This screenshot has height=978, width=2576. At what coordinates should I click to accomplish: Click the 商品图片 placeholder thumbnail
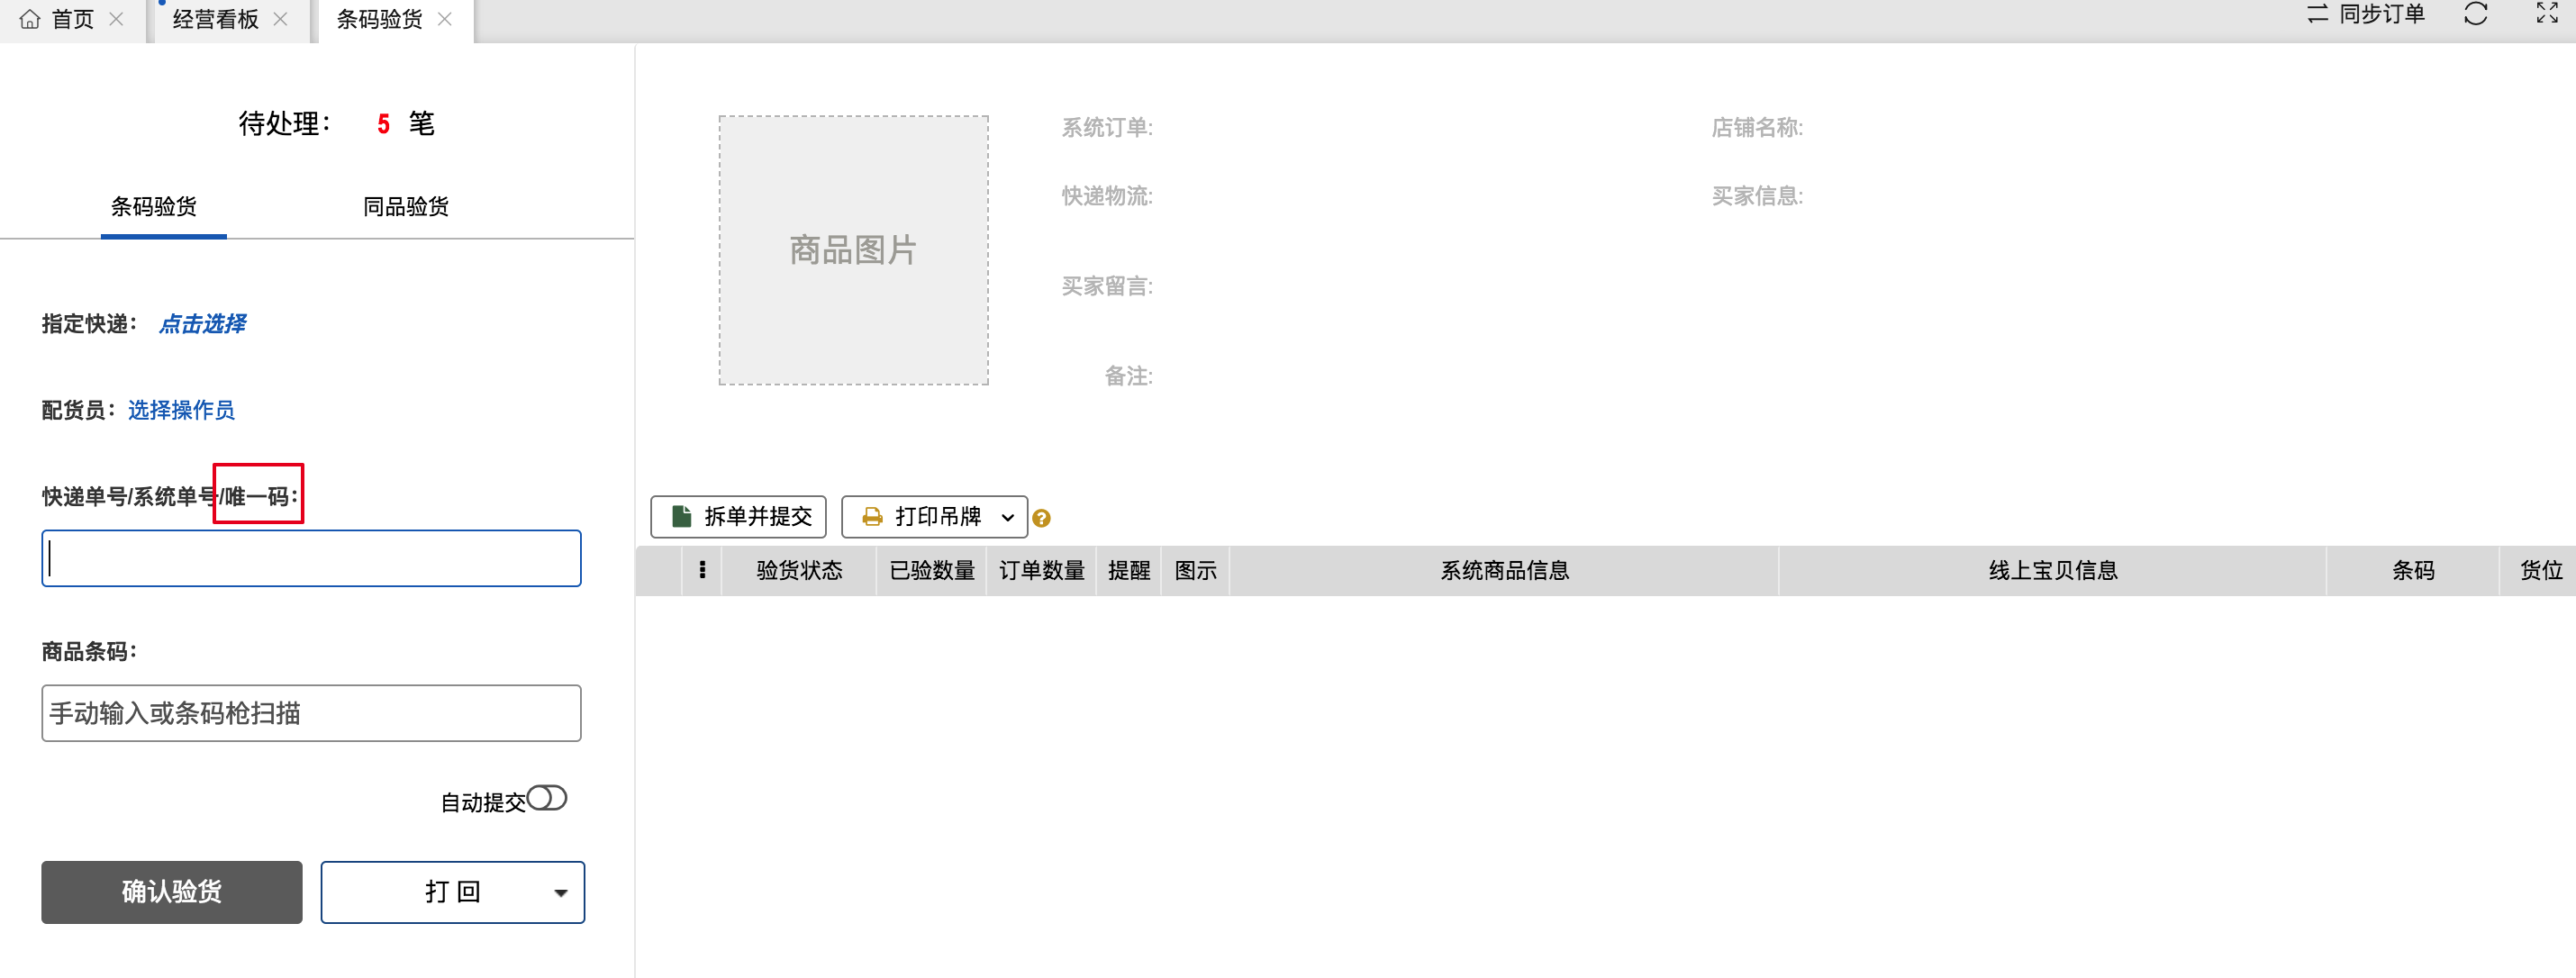[x=853, y=250]
